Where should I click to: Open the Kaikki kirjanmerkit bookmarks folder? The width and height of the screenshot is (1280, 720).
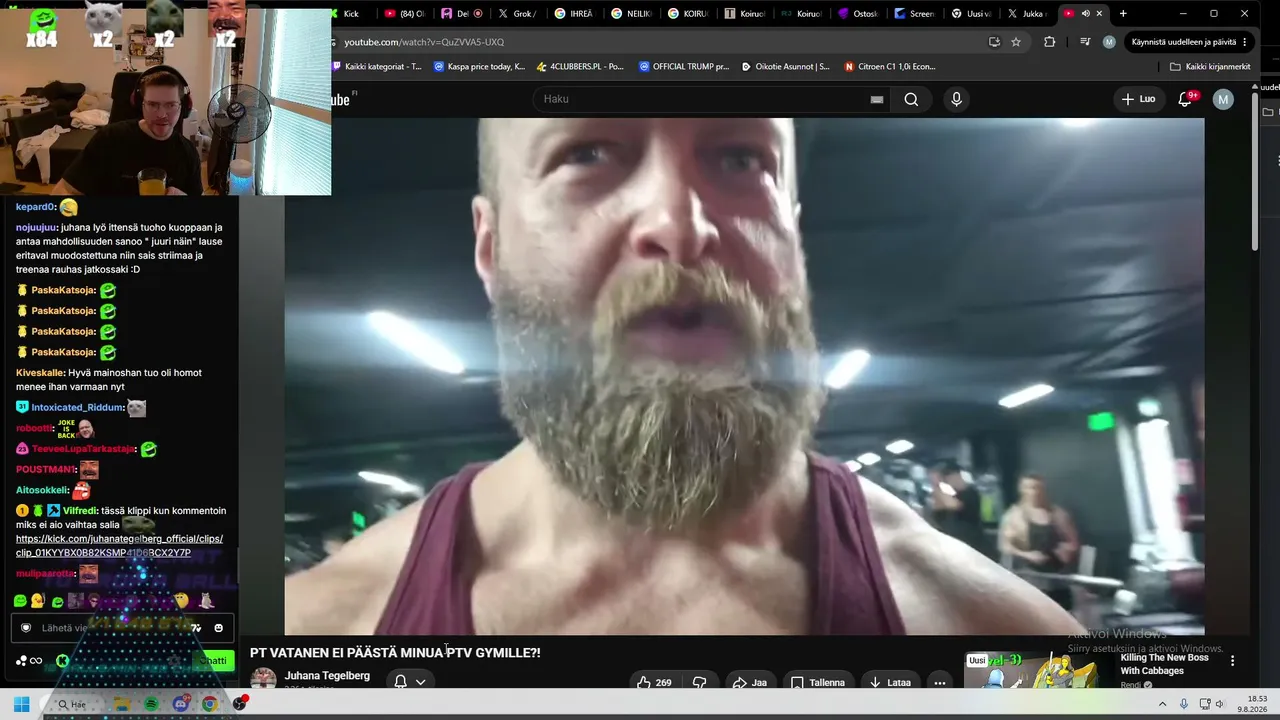point(1210,67)
